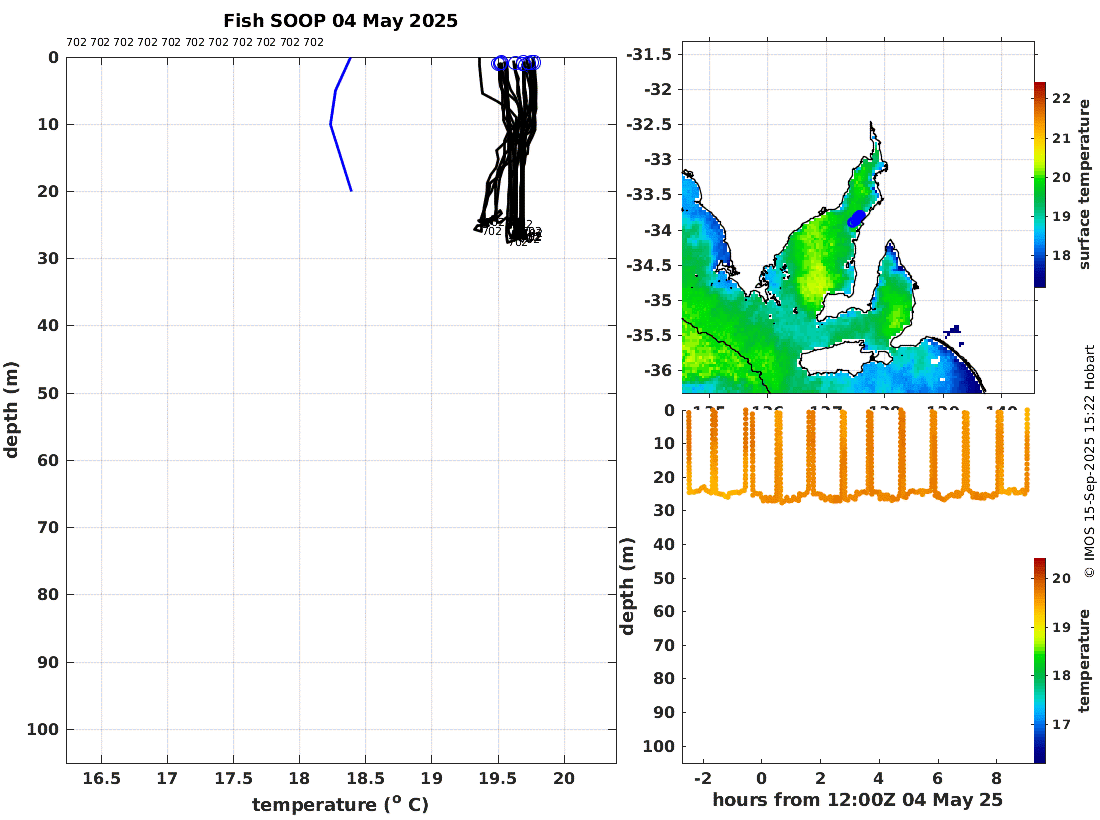
Task: Click the blue circle markers at profile top
Action: 516,63
